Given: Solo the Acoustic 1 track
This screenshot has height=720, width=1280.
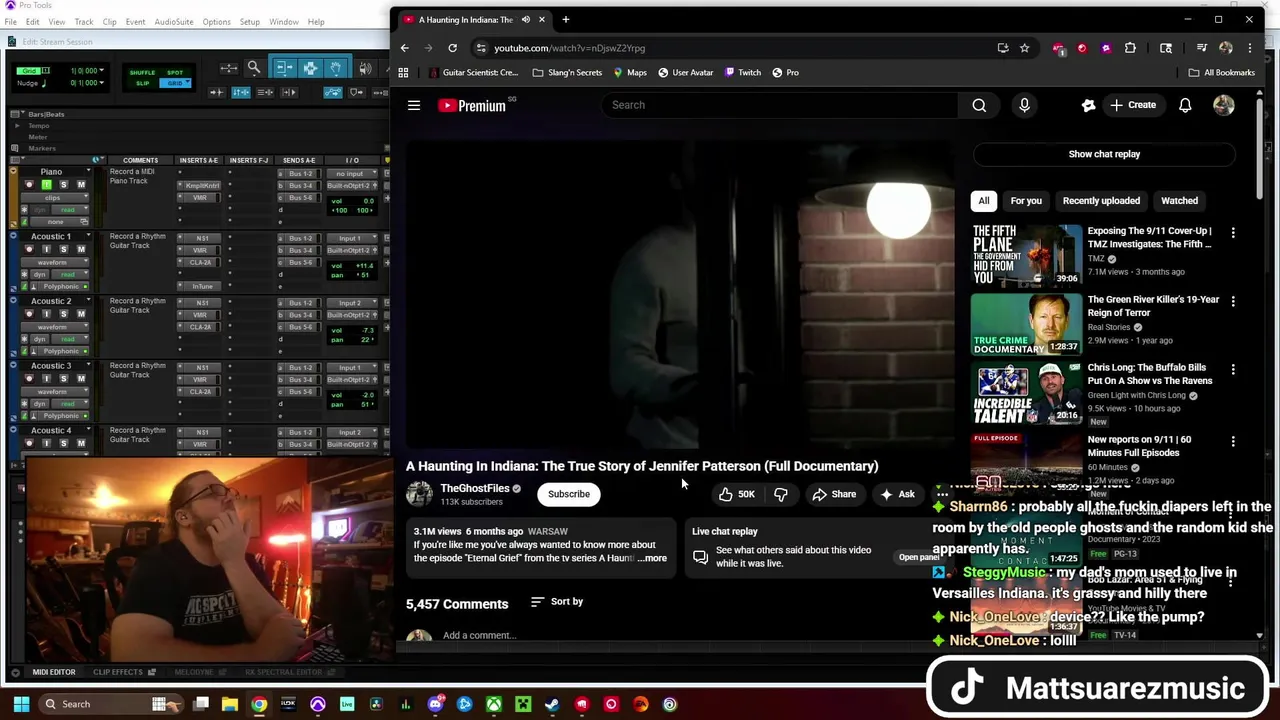Looking at the screenshot, I should pos(63,249).
